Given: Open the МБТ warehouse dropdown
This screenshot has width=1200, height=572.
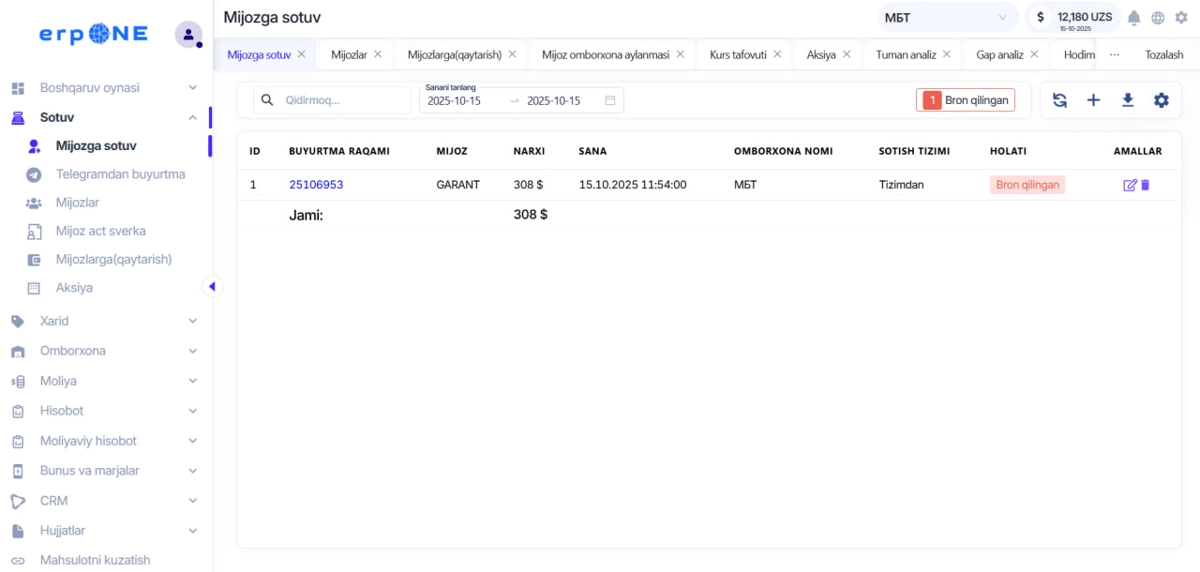Looking at the screenshot, I should click(946, 18).
